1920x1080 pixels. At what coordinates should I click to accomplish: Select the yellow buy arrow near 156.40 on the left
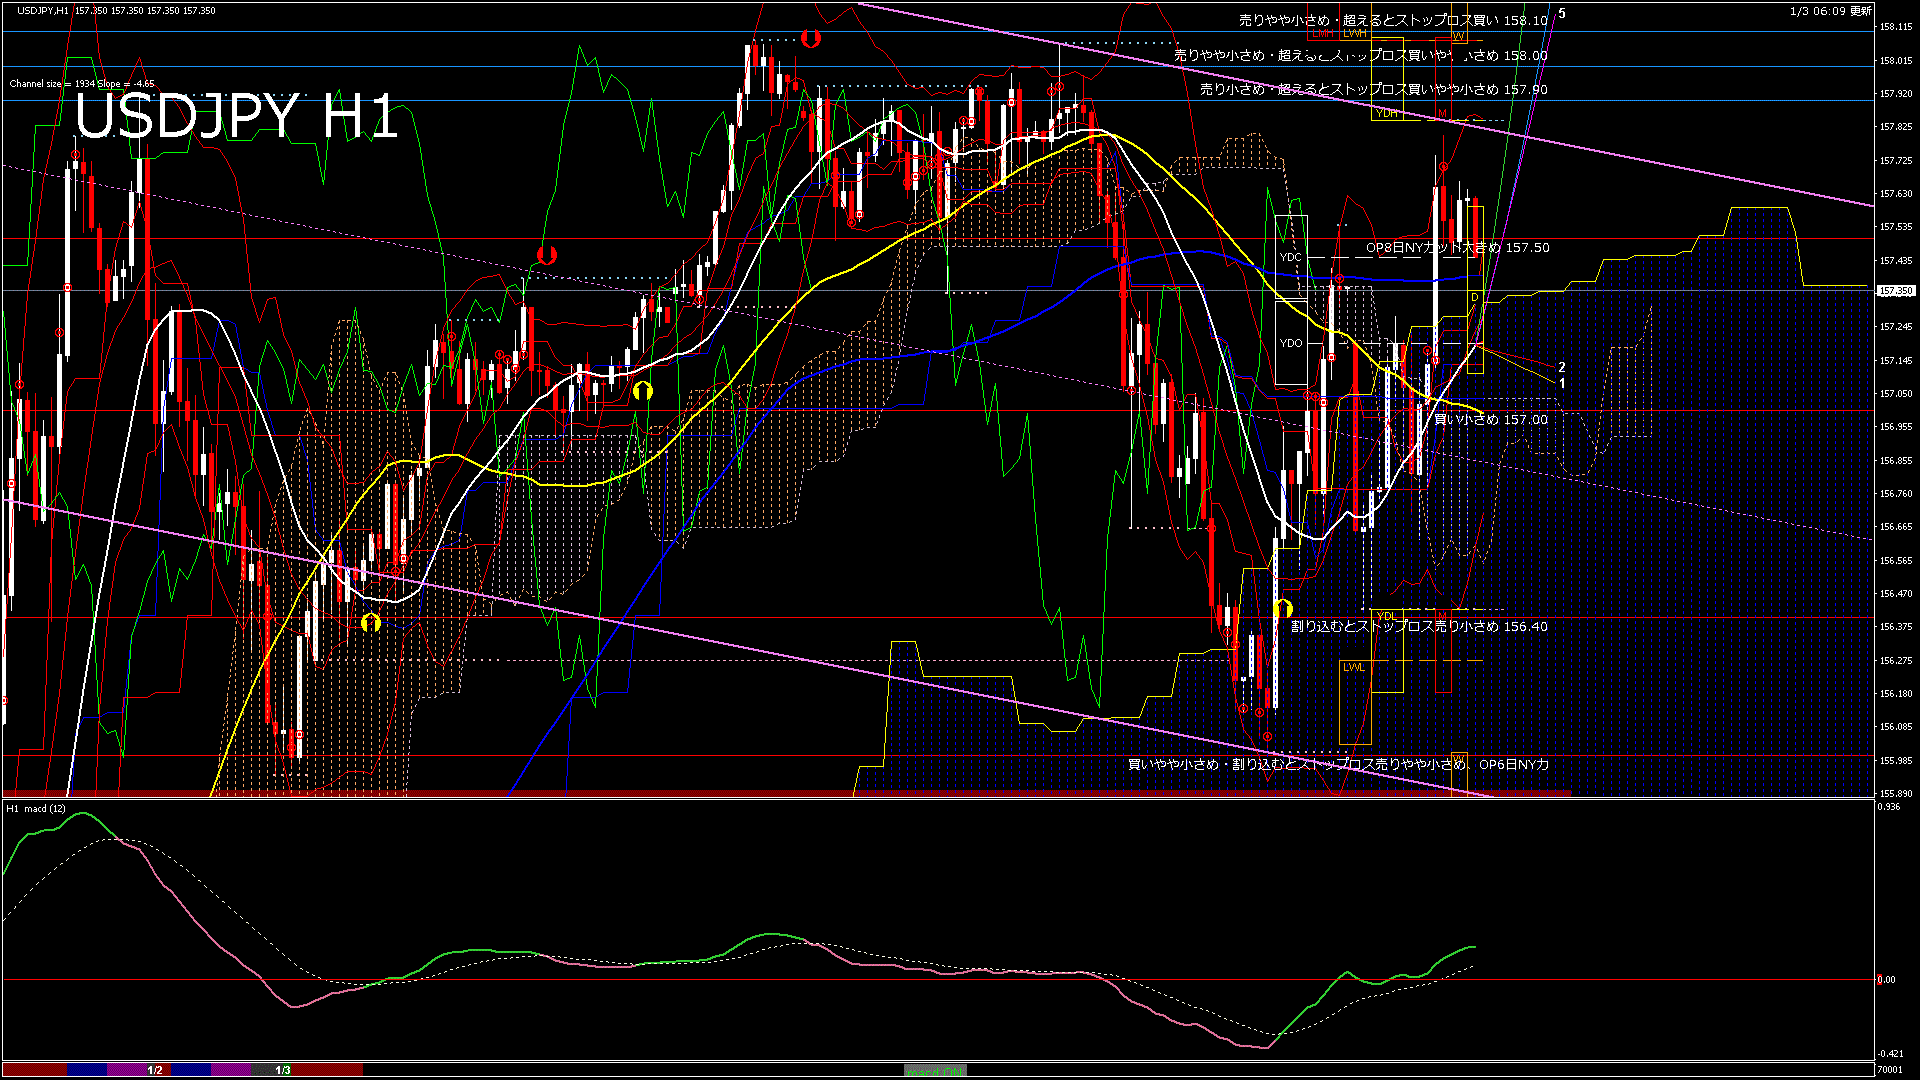point(371,623)
